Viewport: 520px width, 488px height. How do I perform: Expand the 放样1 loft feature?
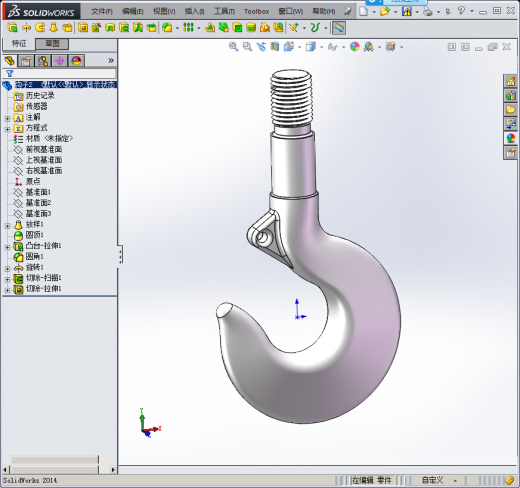[x=7, y=226]
